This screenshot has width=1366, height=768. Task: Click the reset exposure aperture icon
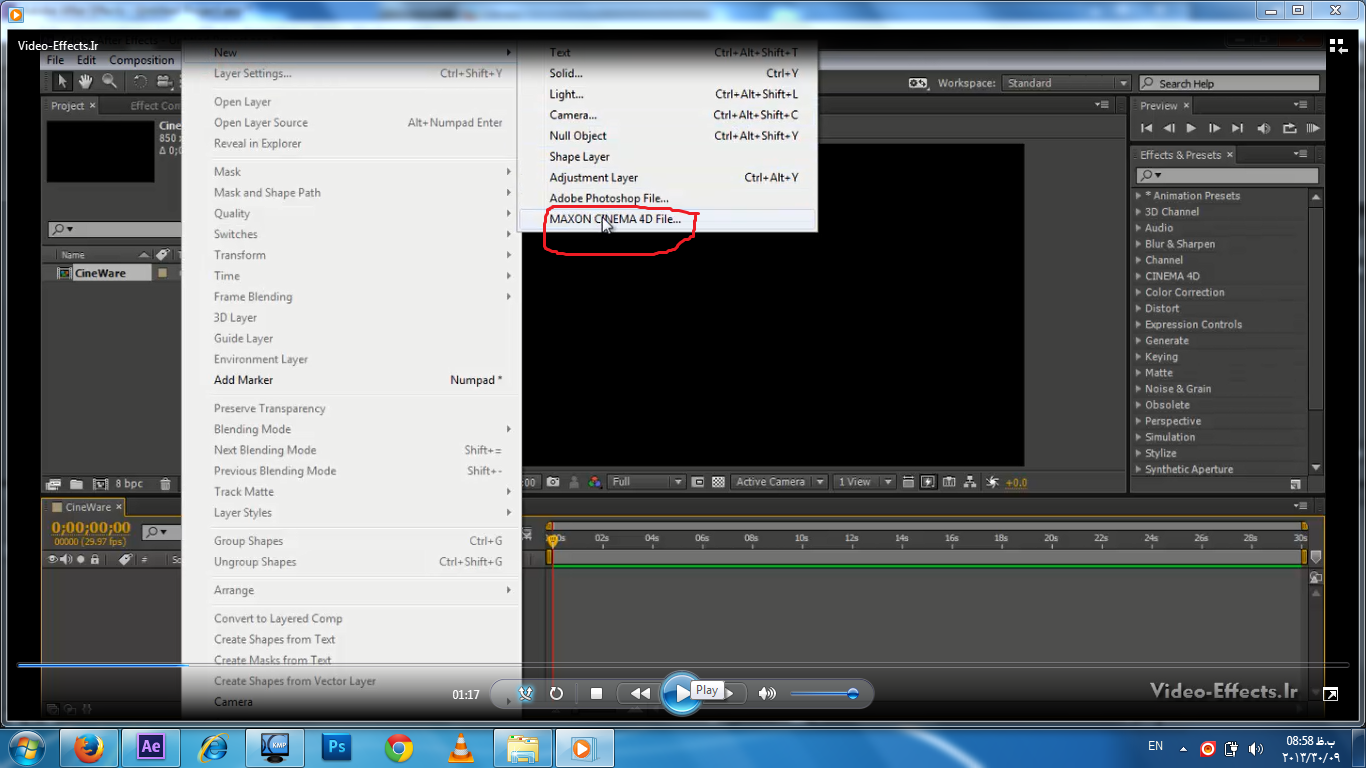(x=992, y=482)
